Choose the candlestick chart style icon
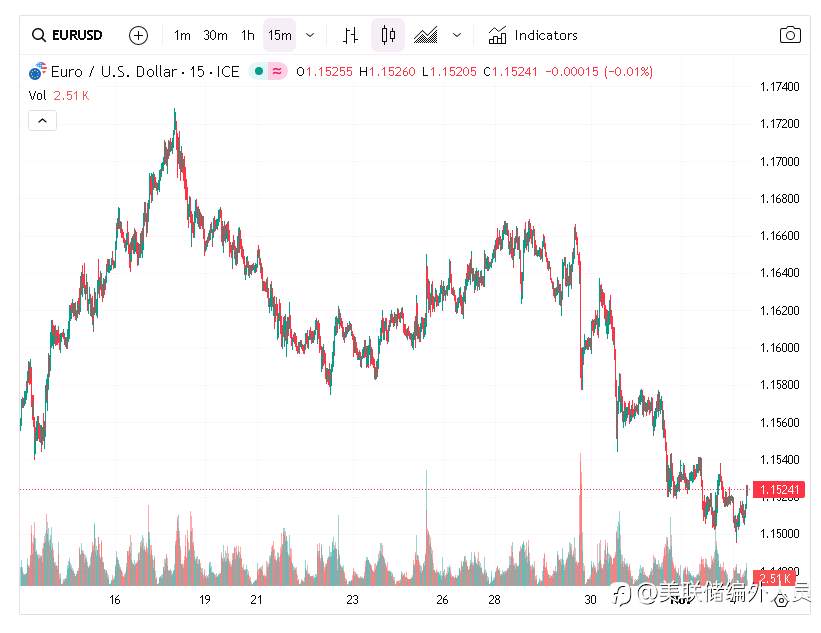821x633 pixels. [388, 35]
